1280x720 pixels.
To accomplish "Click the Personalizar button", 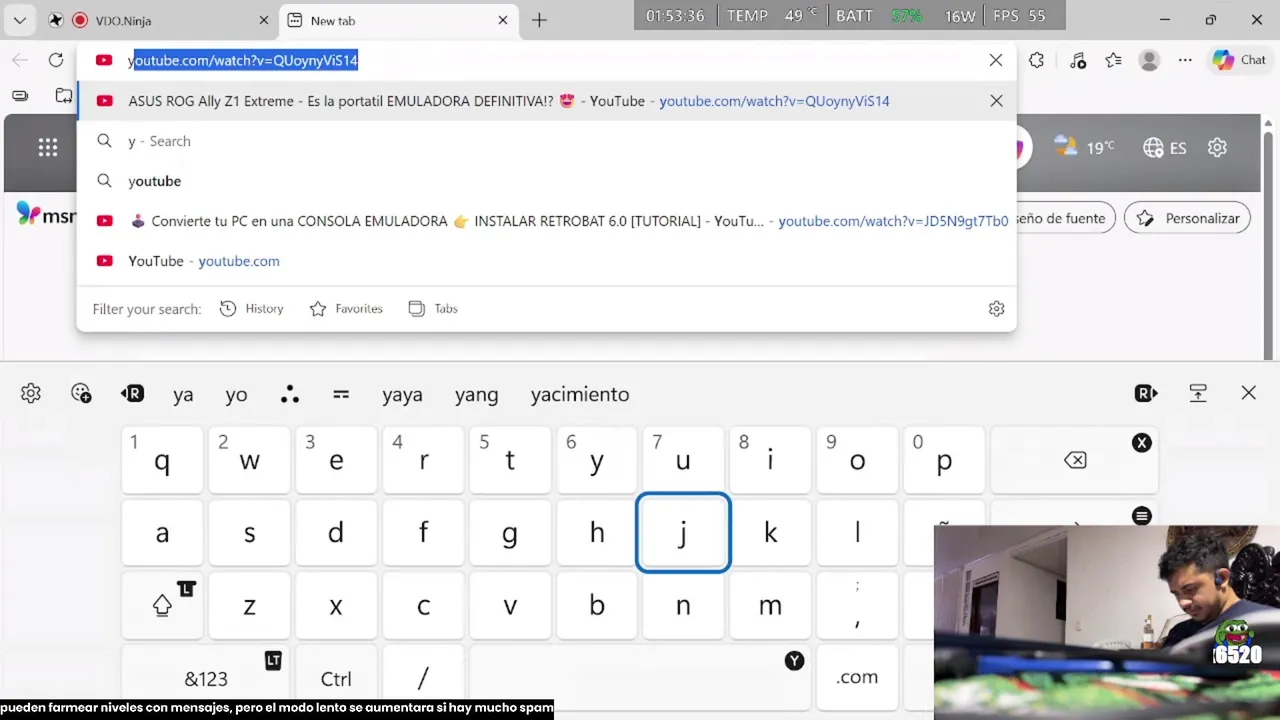I will click(1187, 218).
